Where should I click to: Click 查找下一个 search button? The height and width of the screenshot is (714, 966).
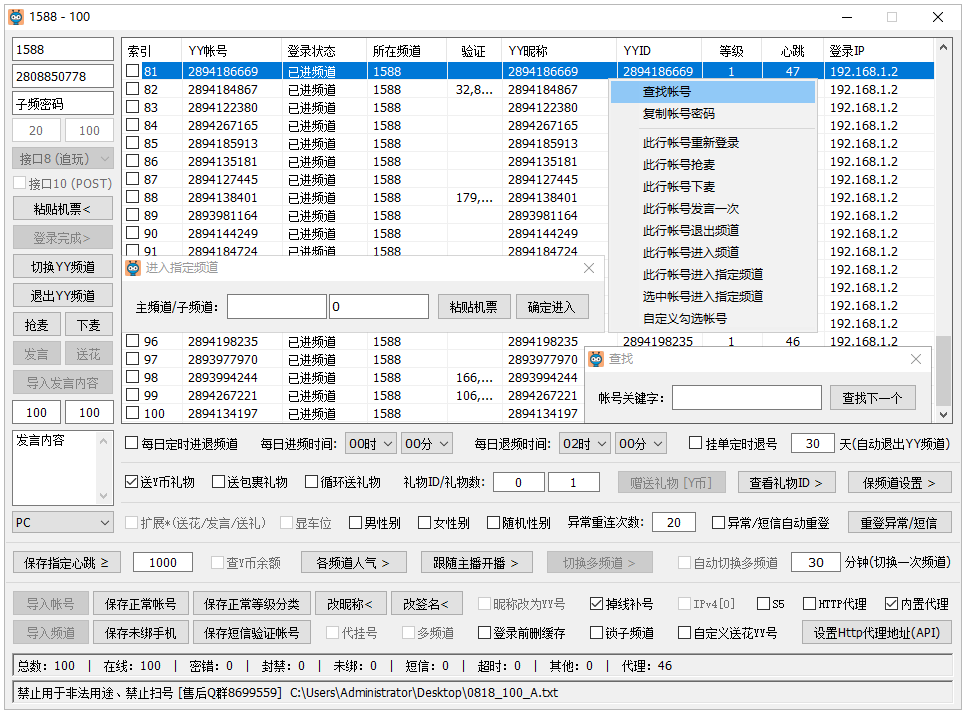[x=872, y=398]
